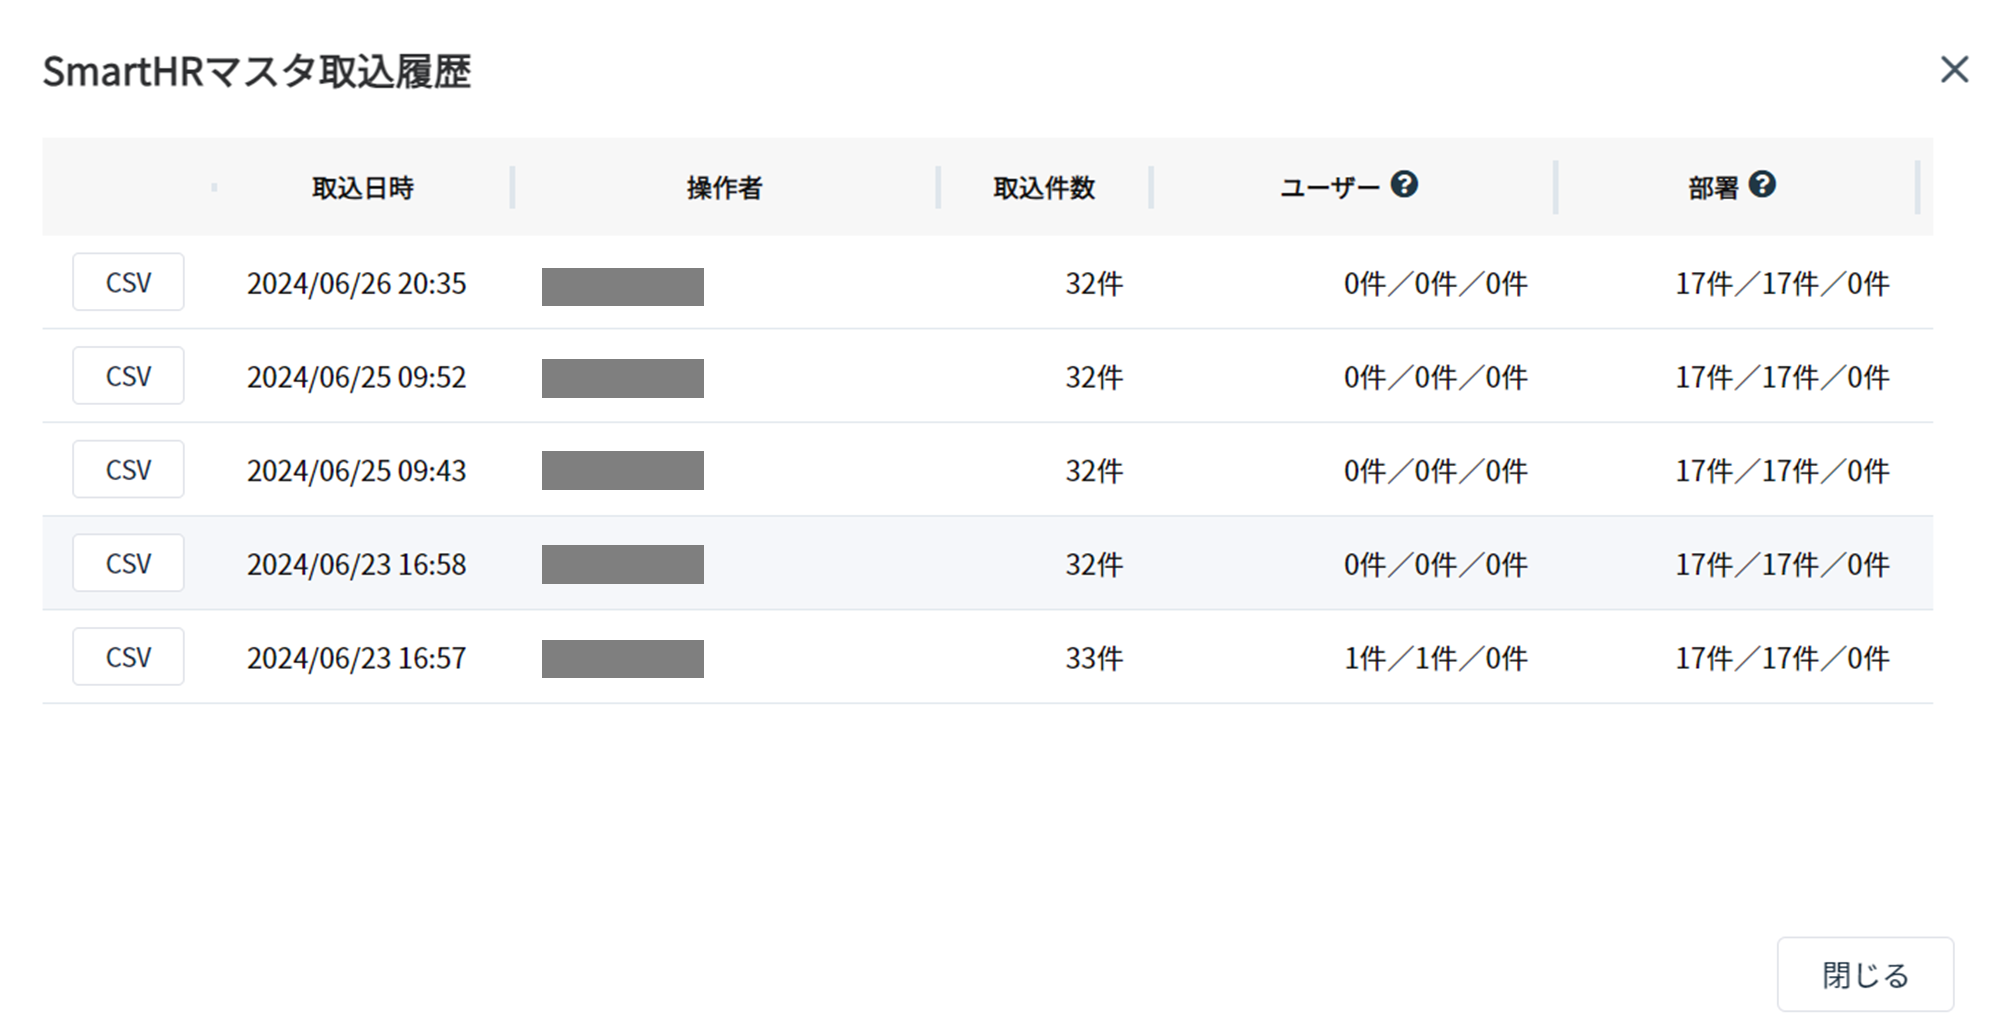2000x1029 pixels.
Task: Click the 取込件数 column header
Action: [x=1044, y=188]
